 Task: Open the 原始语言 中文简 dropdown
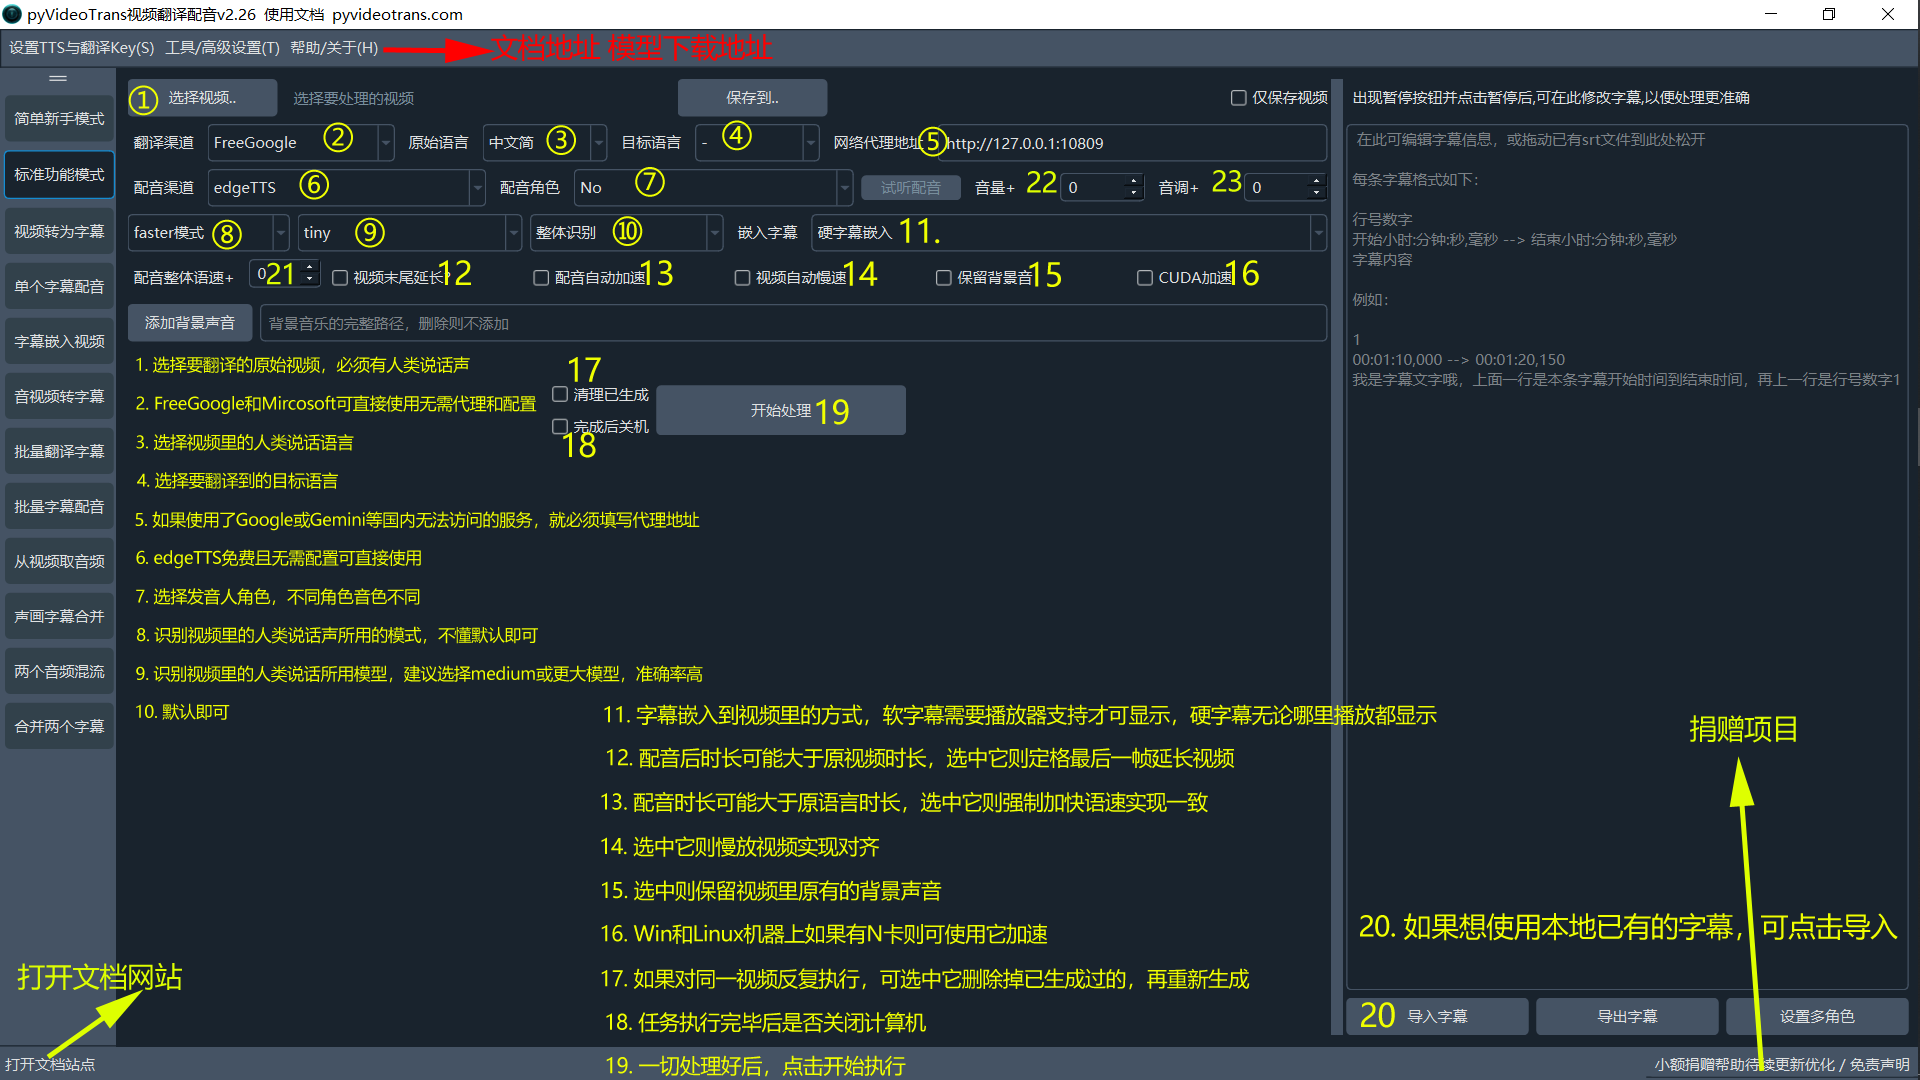[545, 143]
